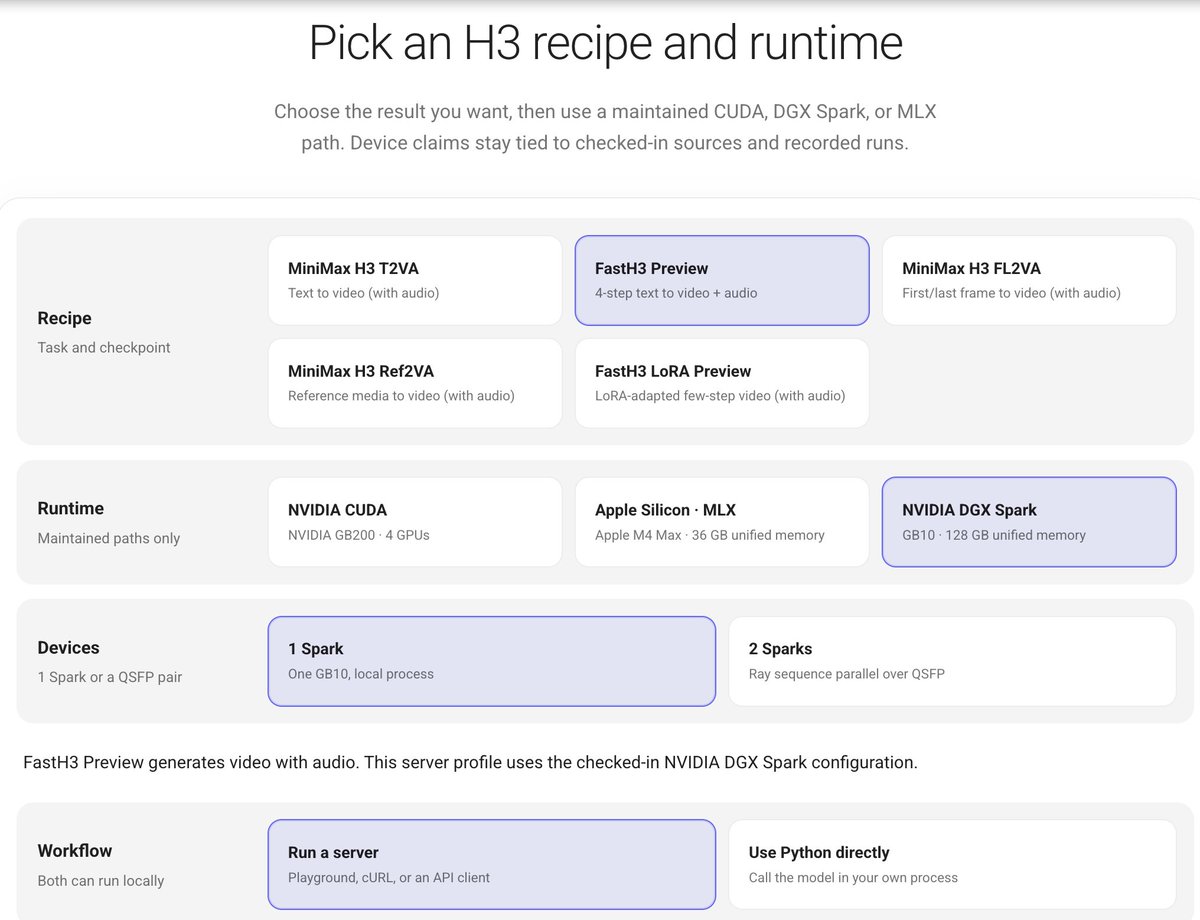Screen dimensions: 1200x920
Task: Click the FastH3 Preview server profile description text
Action: tap(470, 762)
